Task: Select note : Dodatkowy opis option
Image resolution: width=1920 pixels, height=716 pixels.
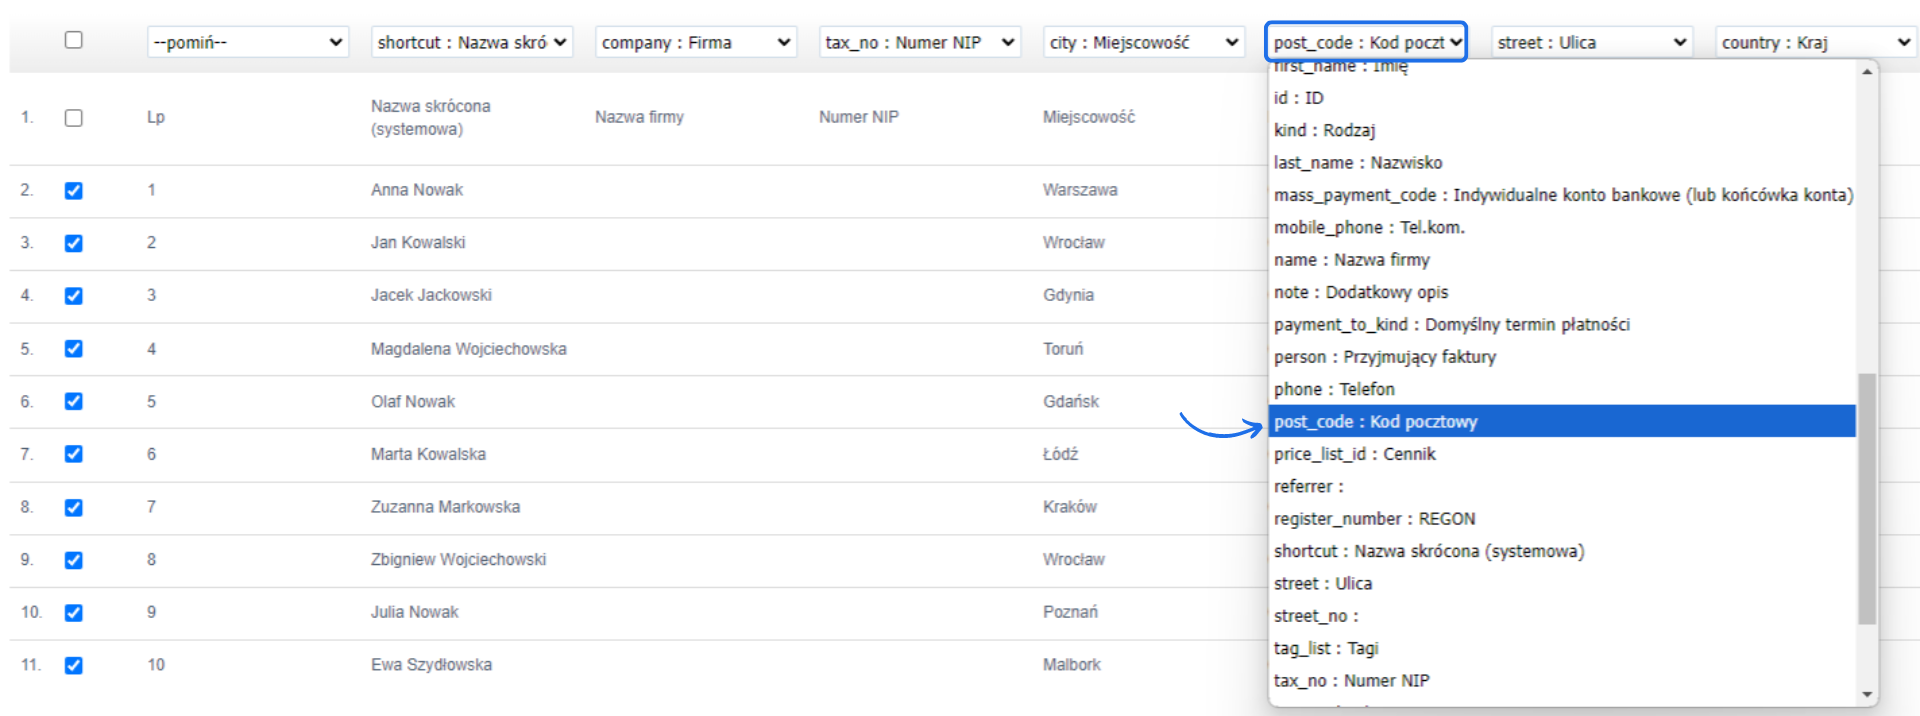Action: click(x=1562, y=292)
